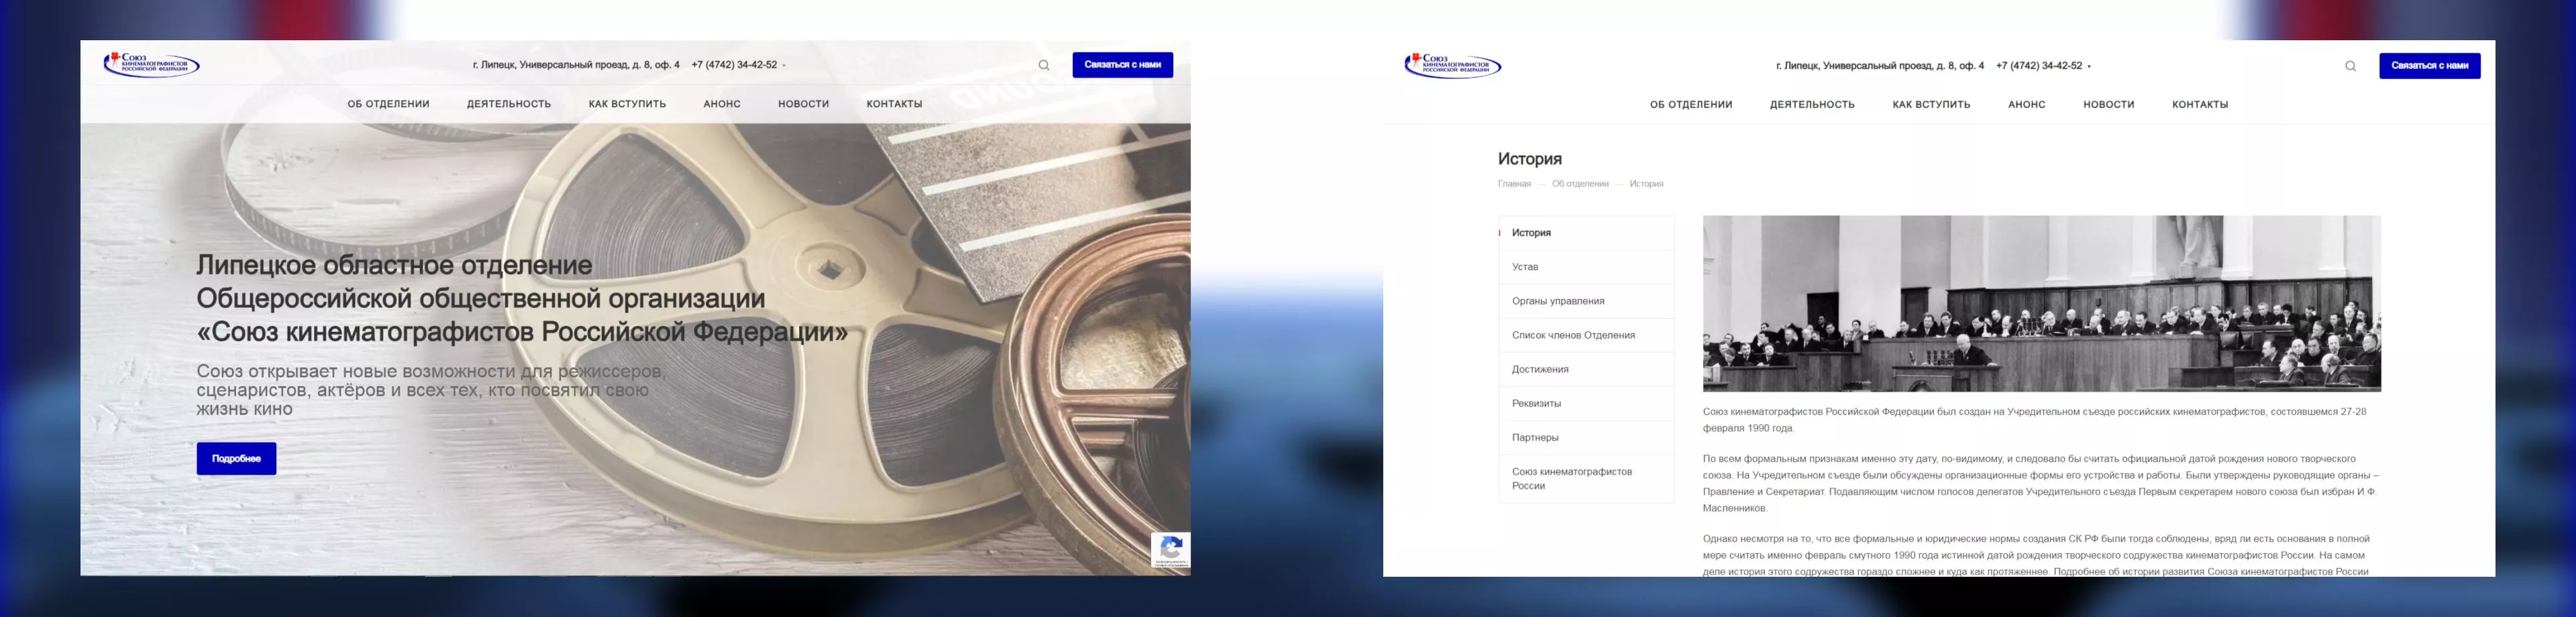
Task: Open «Об отделении» menu on the История page
Action: tap(1691, 105)
